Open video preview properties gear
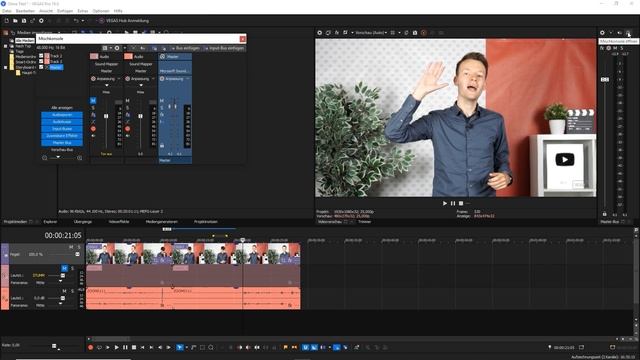Viewport: 640px width, 360px height. pos(320,33)
